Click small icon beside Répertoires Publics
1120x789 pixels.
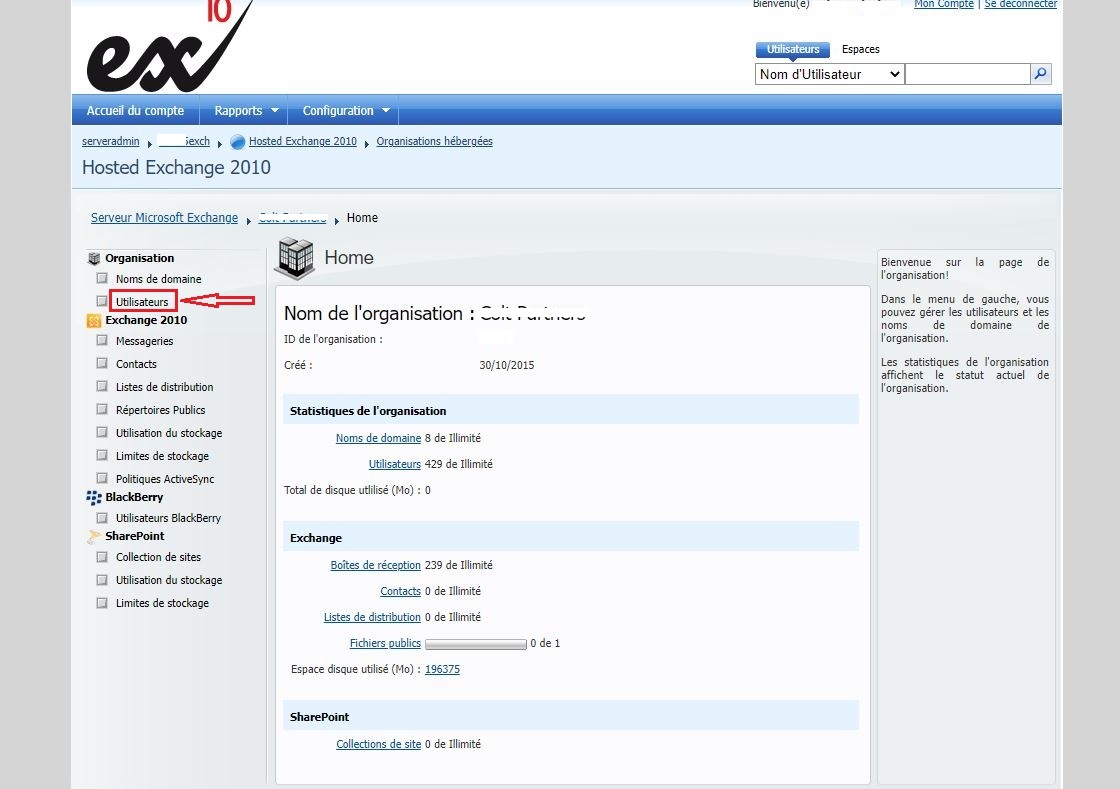click(x=102, y=409)
